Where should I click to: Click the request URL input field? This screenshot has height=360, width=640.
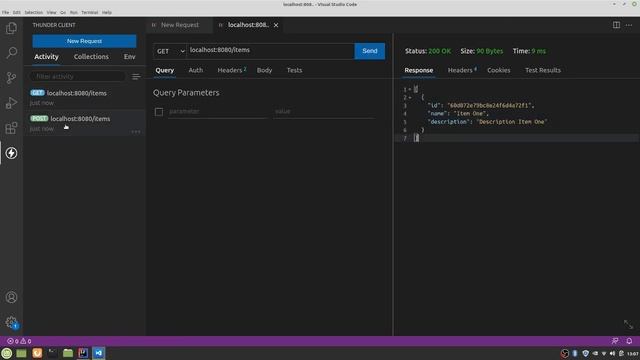pos(271,51)
